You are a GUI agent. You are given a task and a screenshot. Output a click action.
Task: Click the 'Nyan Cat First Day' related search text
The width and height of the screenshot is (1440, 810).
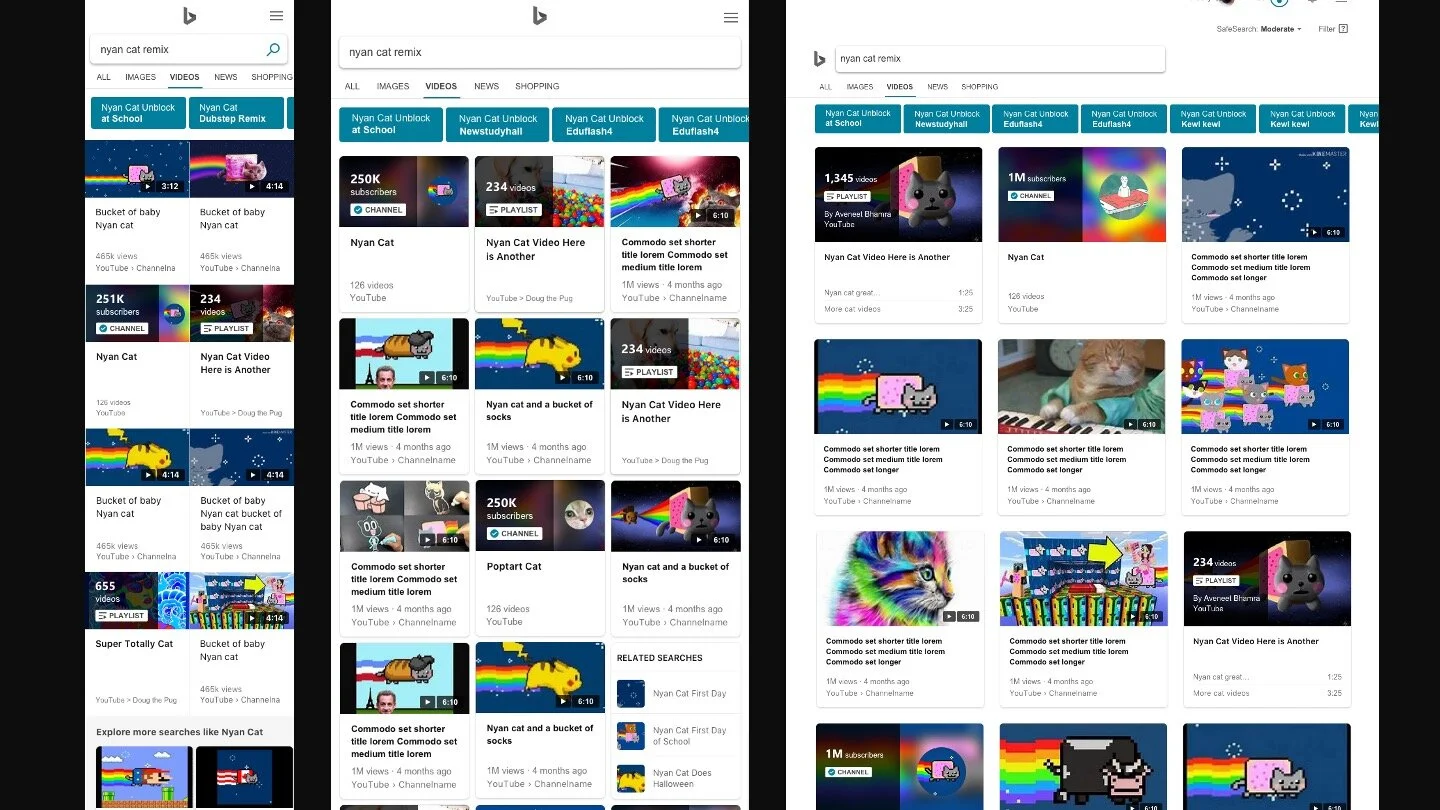coord(690,694)
